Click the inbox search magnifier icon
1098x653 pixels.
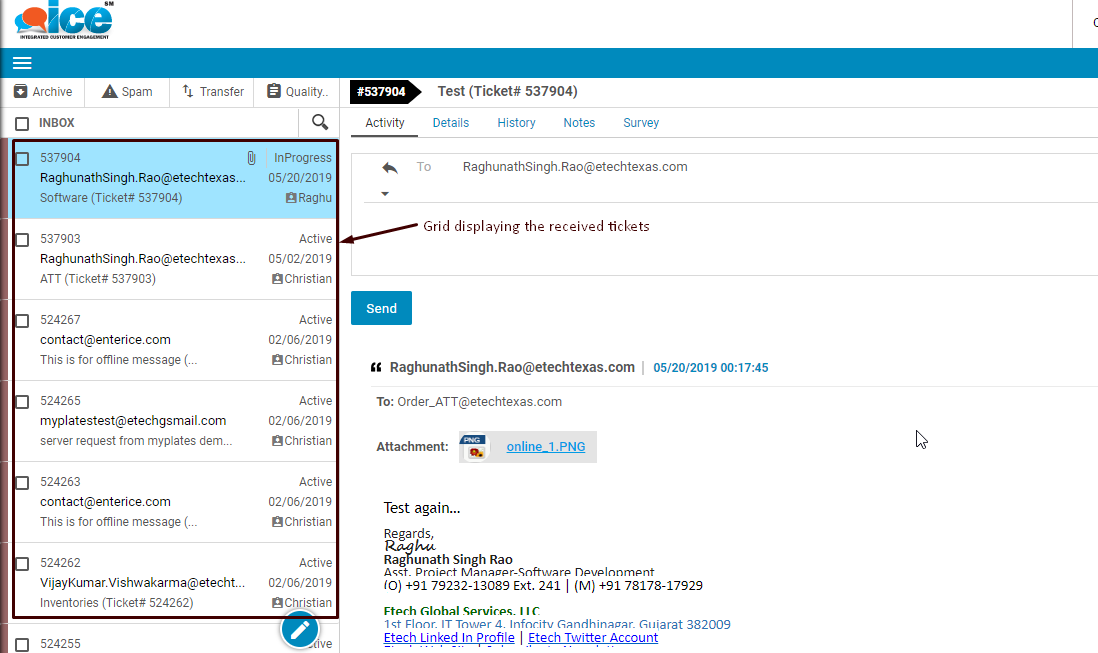pyautogui.click(x=320, y=122)
